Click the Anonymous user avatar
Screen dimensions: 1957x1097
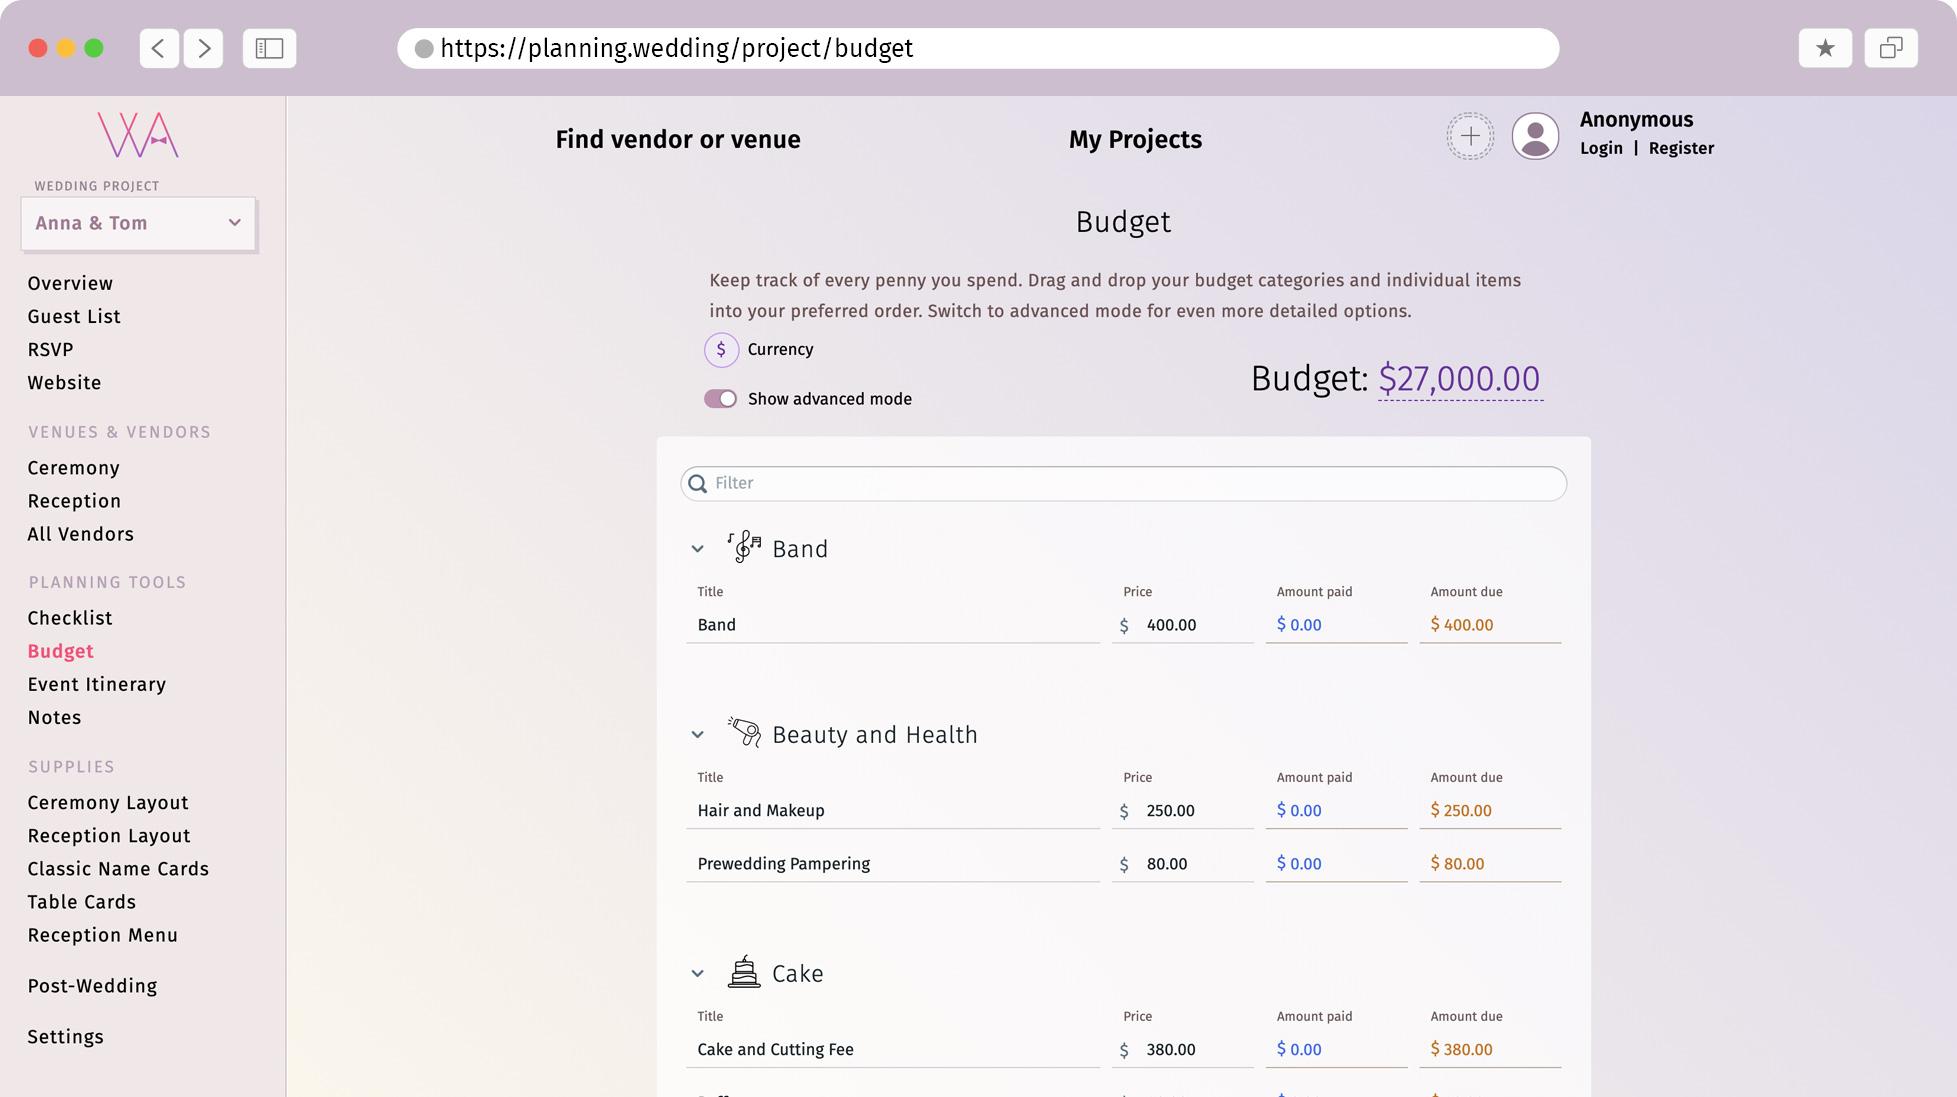point(1535,135)
